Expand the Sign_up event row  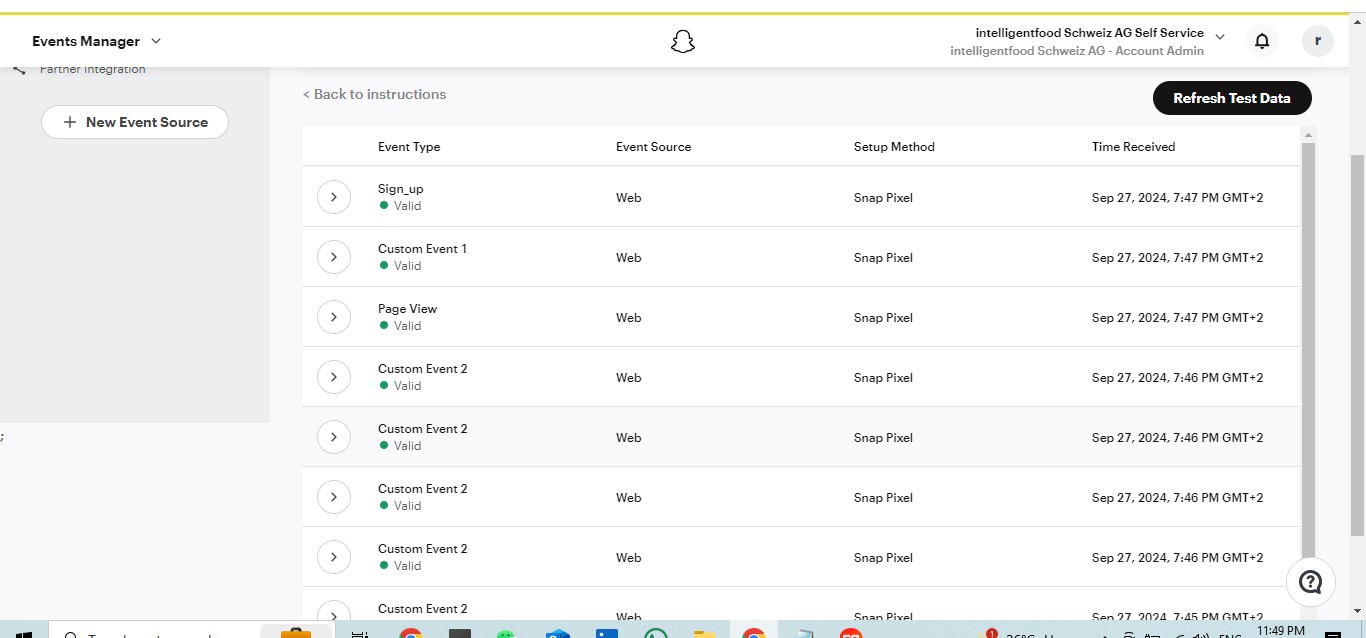tap(334, 197)
